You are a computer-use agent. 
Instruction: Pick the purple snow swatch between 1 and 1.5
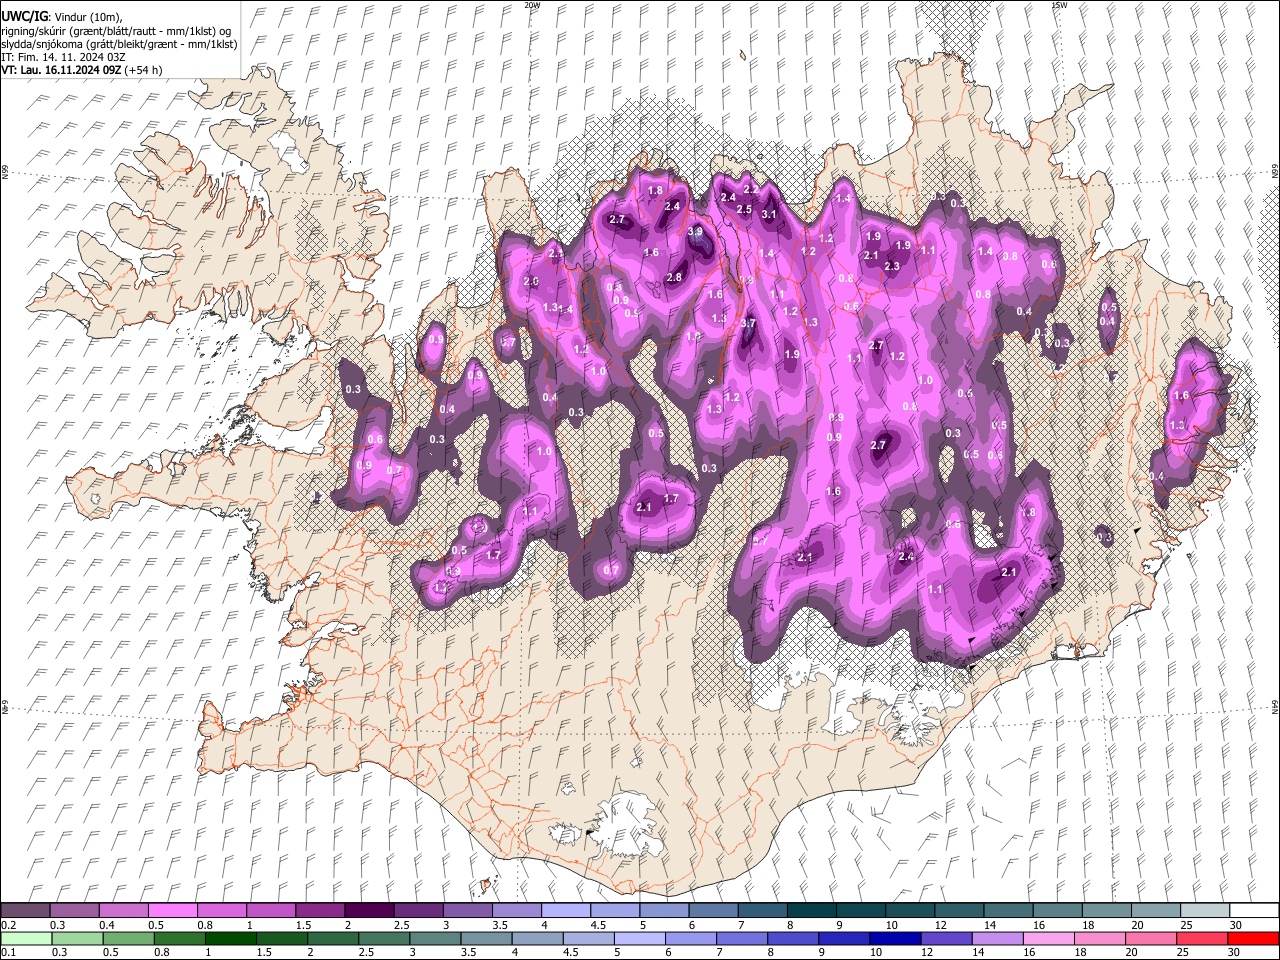(x=271, y=910)
